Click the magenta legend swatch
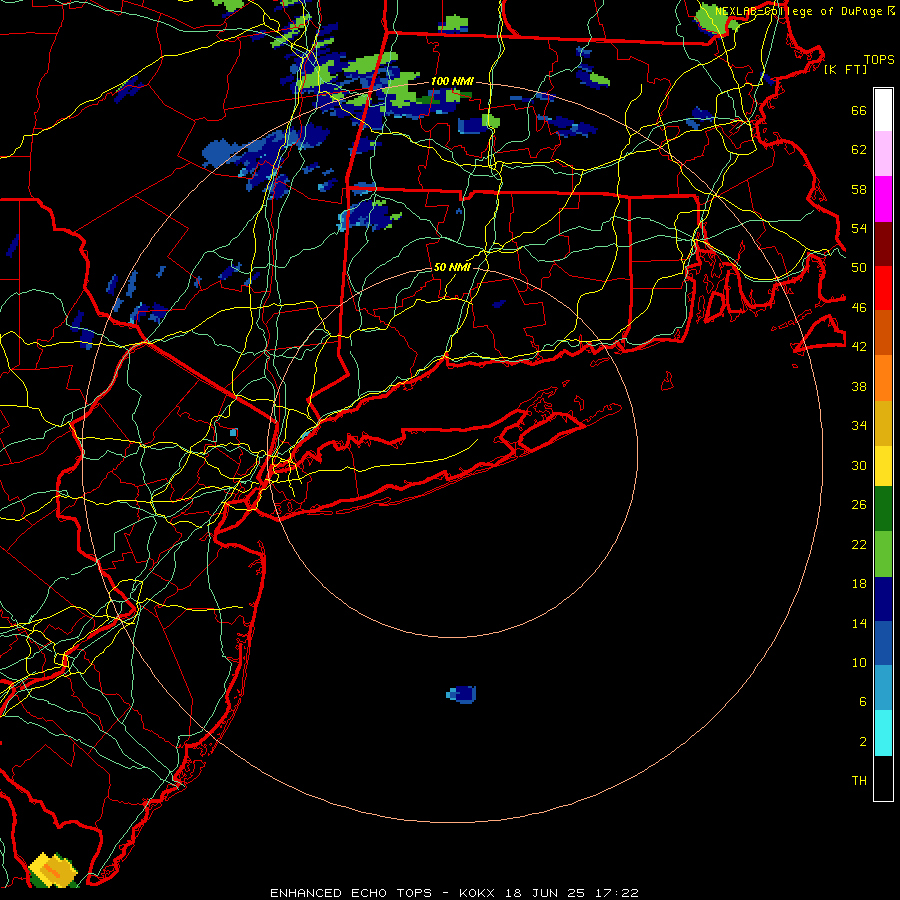The width and height of the screenshot is (900, 900). pyautogui.click(x=883, y=199)
